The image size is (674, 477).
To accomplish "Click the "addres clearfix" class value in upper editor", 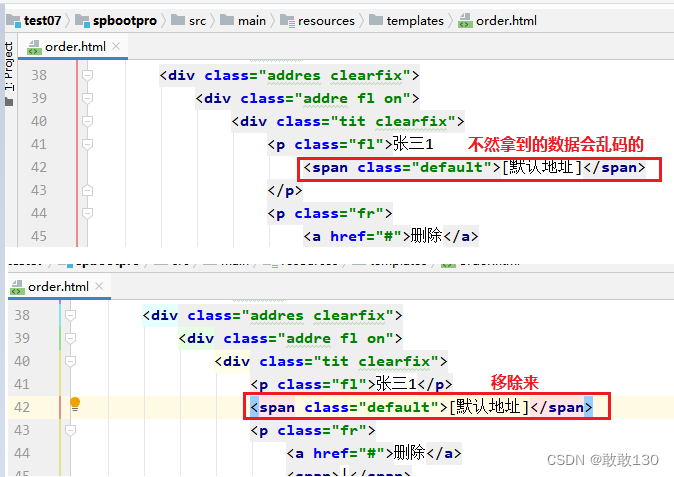I will point(335,76).
